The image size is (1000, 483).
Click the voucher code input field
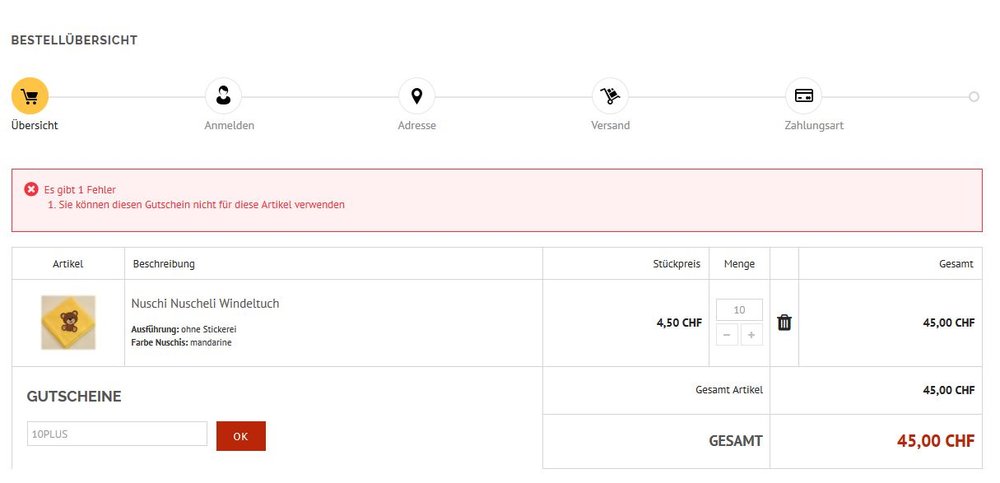click(x=117, y=434)
